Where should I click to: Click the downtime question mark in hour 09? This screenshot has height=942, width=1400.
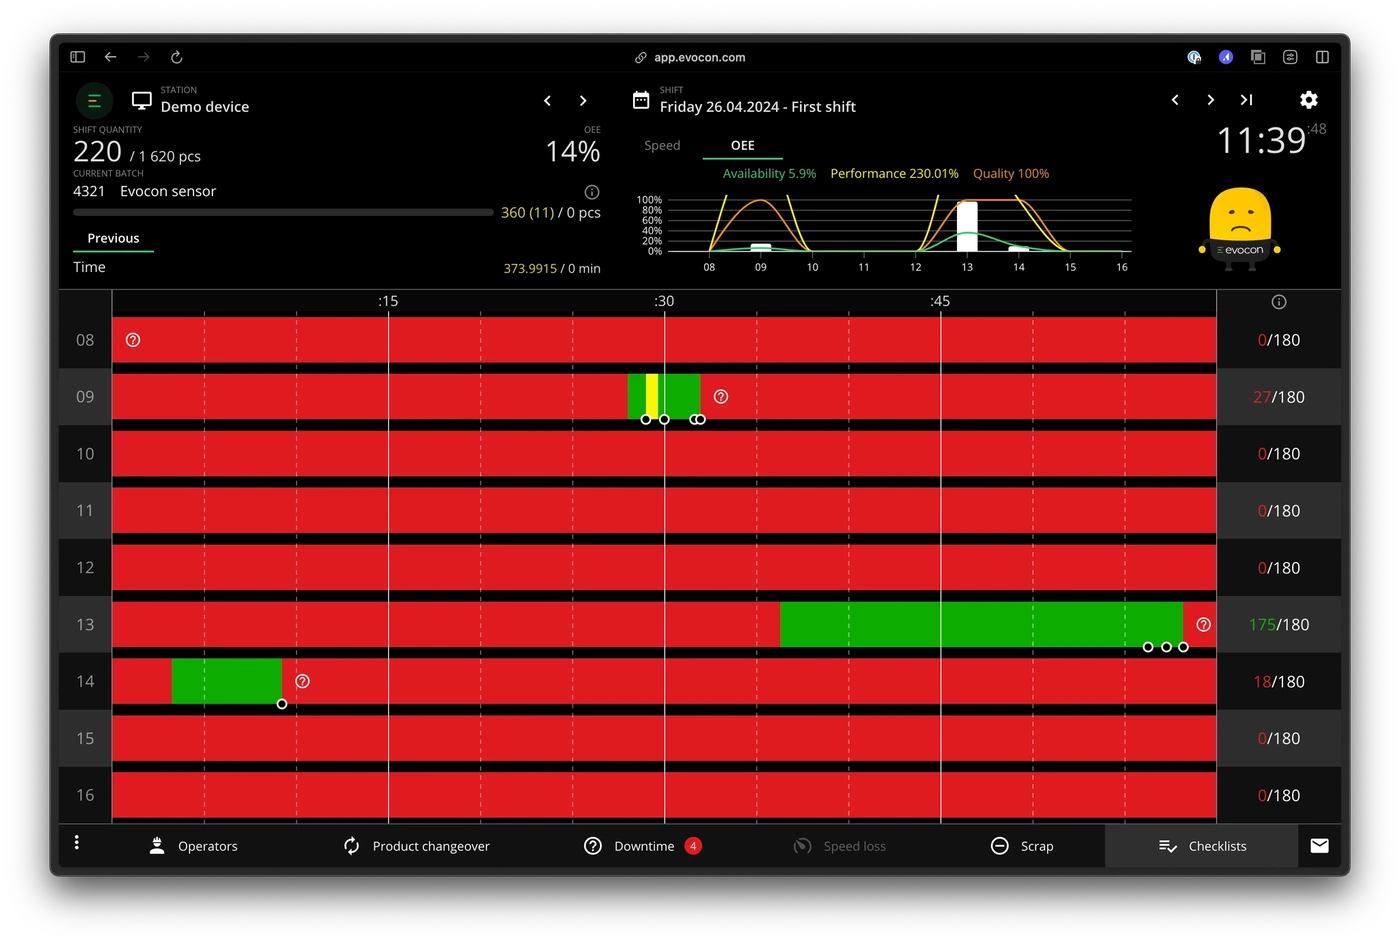coord(721,397)
